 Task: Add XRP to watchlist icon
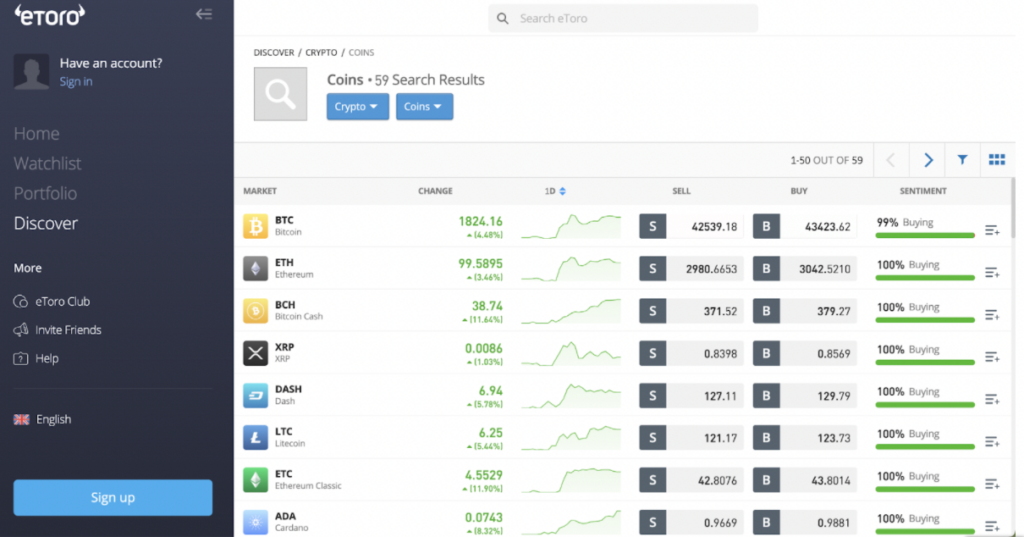(x=992, y=357)
